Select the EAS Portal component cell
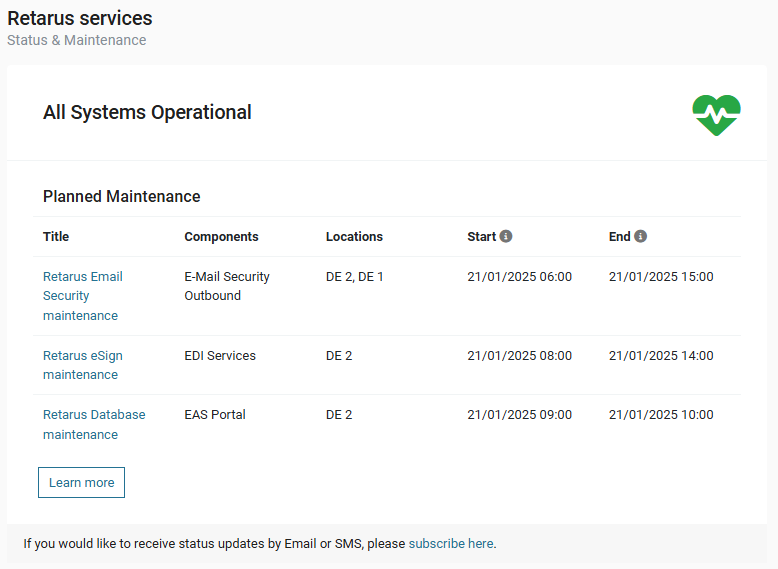 coord(214,415)
